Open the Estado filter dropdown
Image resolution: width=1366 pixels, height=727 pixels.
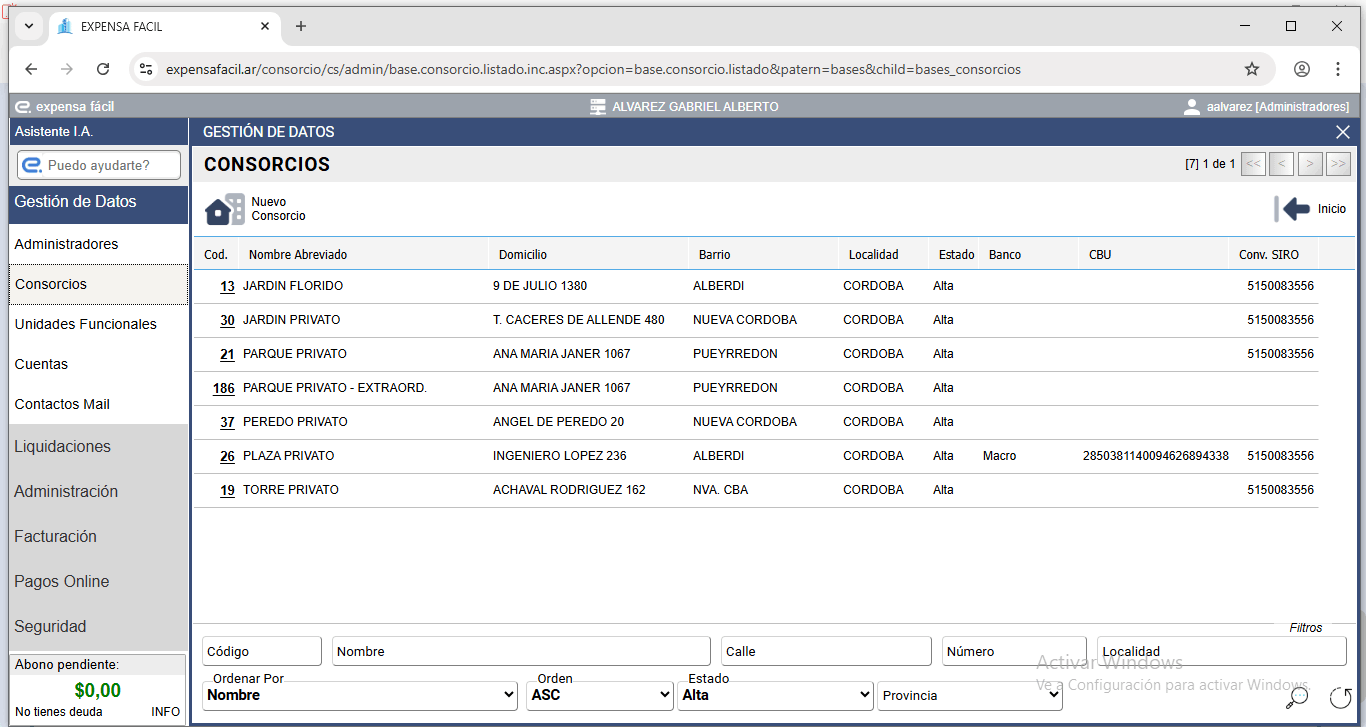pyautogui.click(x=775, y=695)
